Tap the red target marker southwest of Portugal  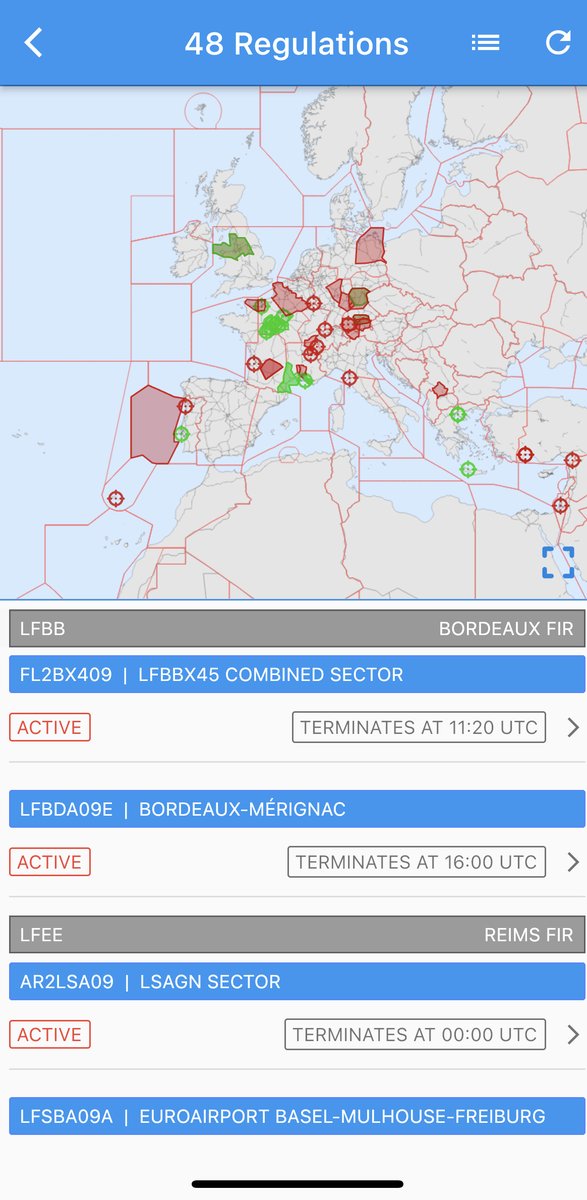[x=115, y=498]
